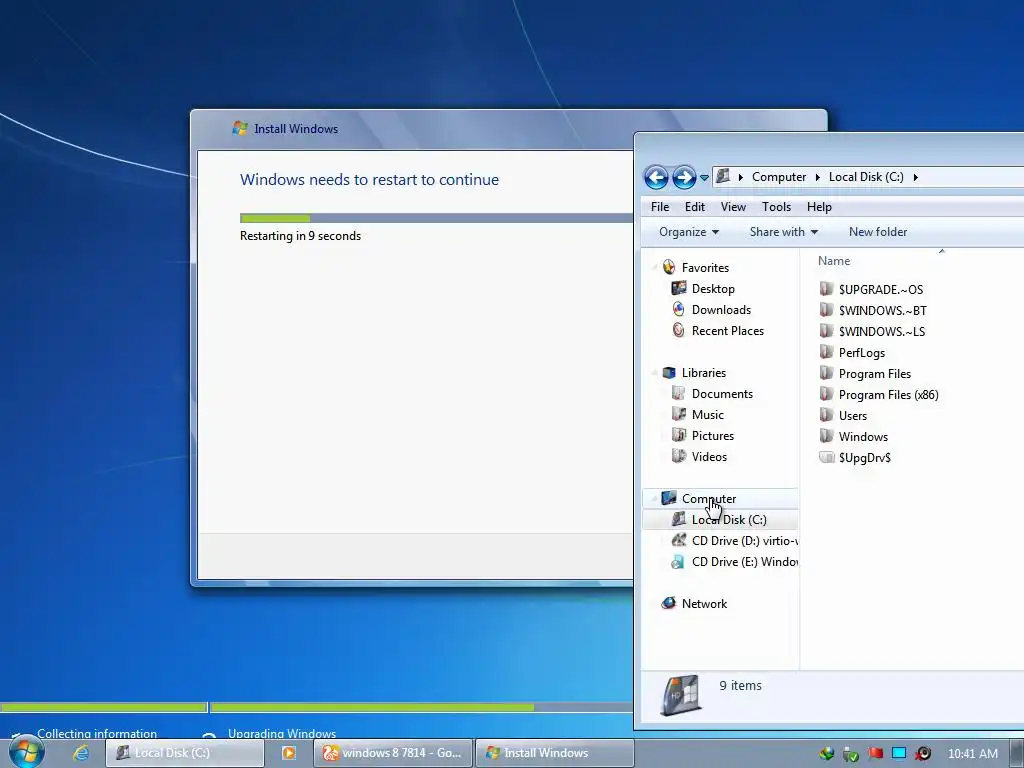Viewport: 1024px width, 768px height.
Task: Go back with the Explorer Back arrow
Action: 656,177
